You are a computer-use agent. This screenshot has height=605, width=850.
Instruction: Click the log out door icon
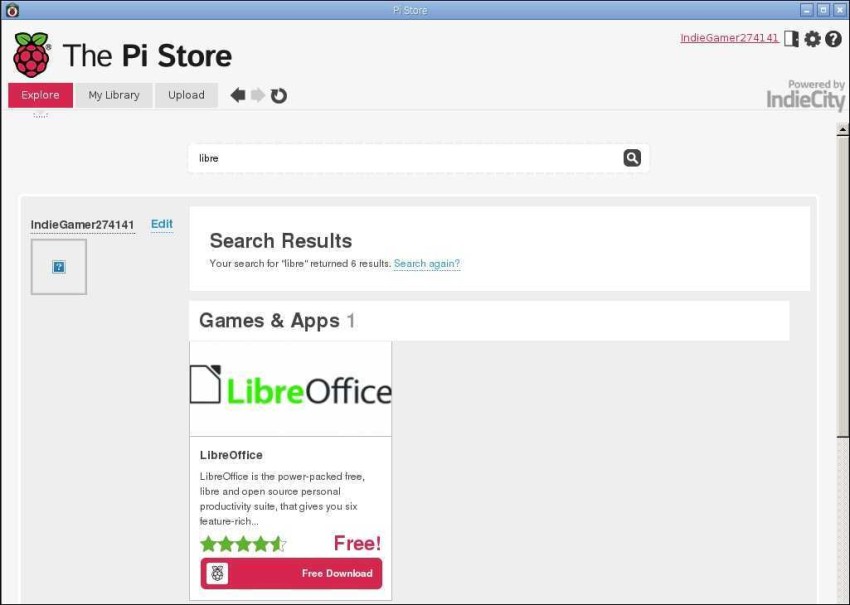click(791, 38)
